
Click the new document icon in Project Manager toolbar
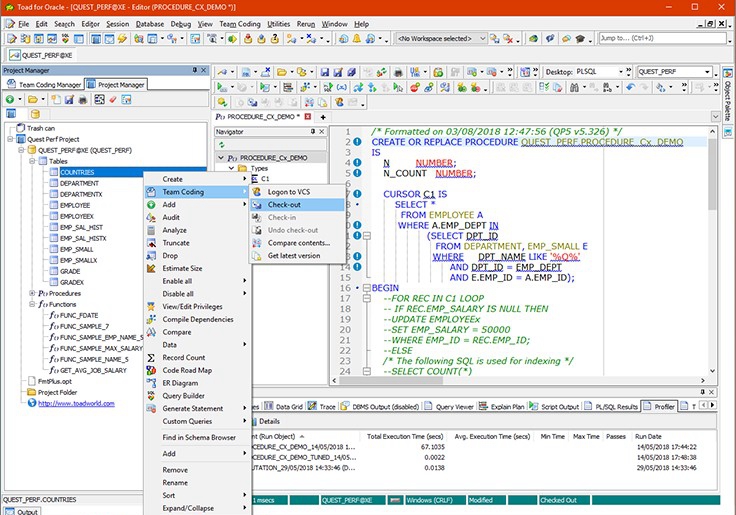[x=56, y=100]
